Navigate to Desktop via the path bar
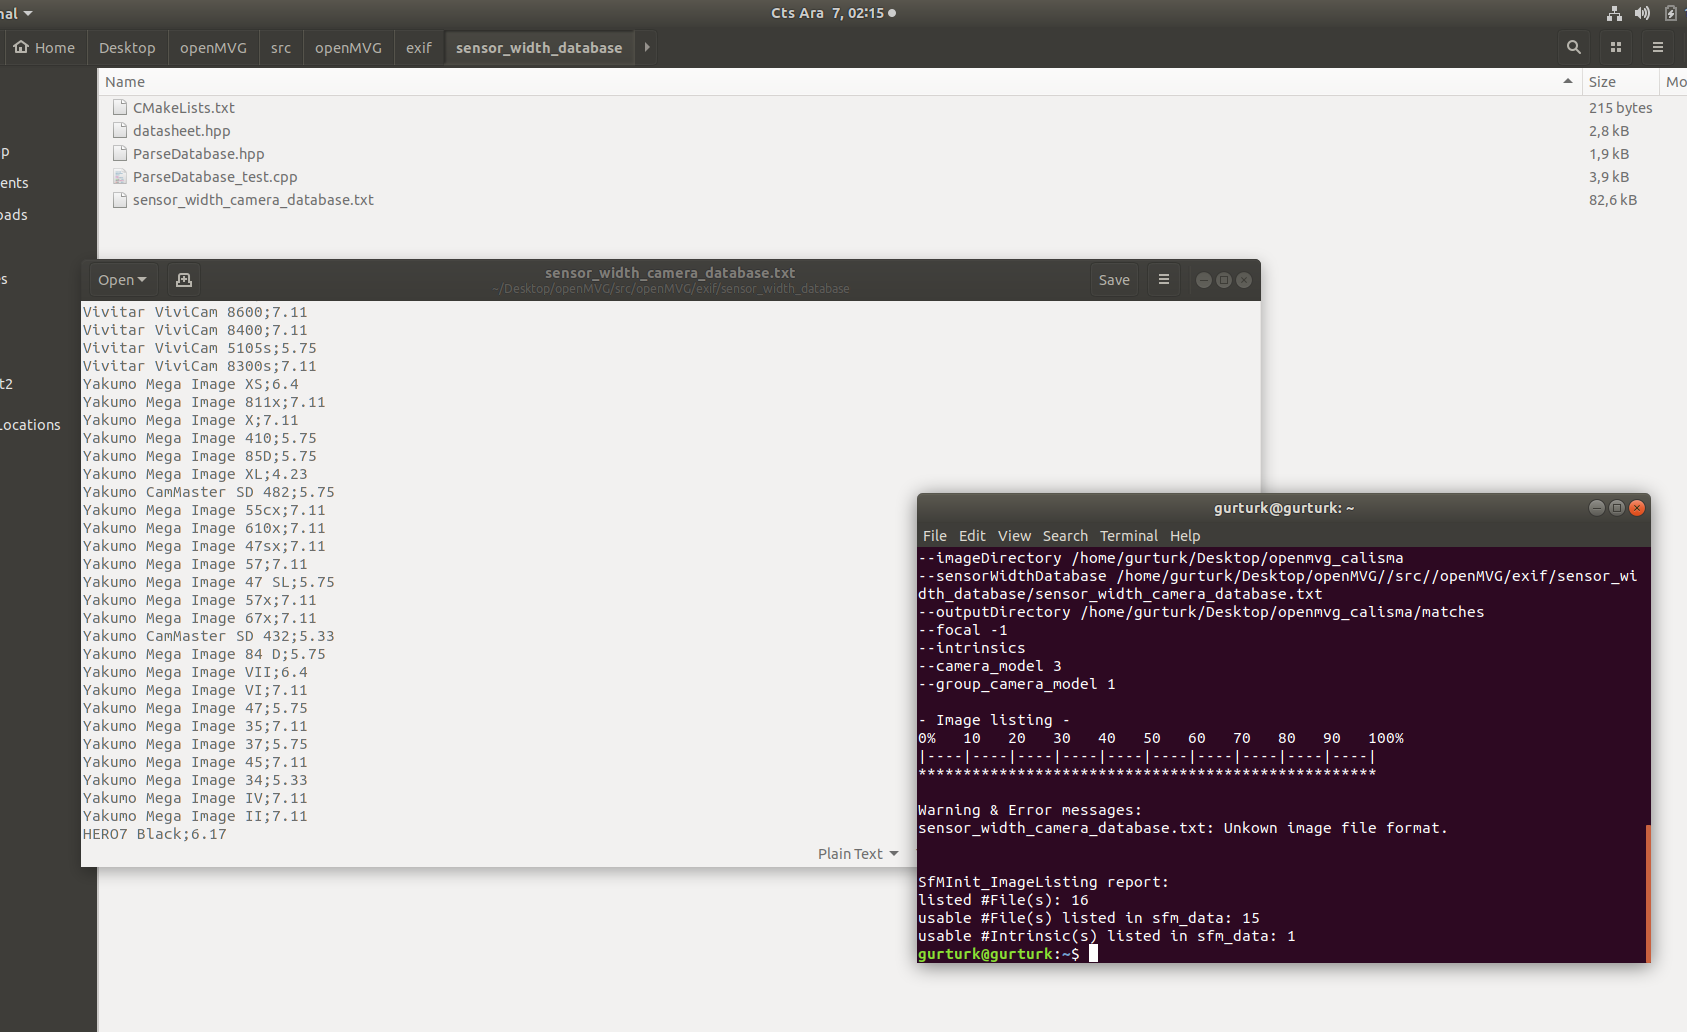Screen dimensions: 1687x1032 127,47
